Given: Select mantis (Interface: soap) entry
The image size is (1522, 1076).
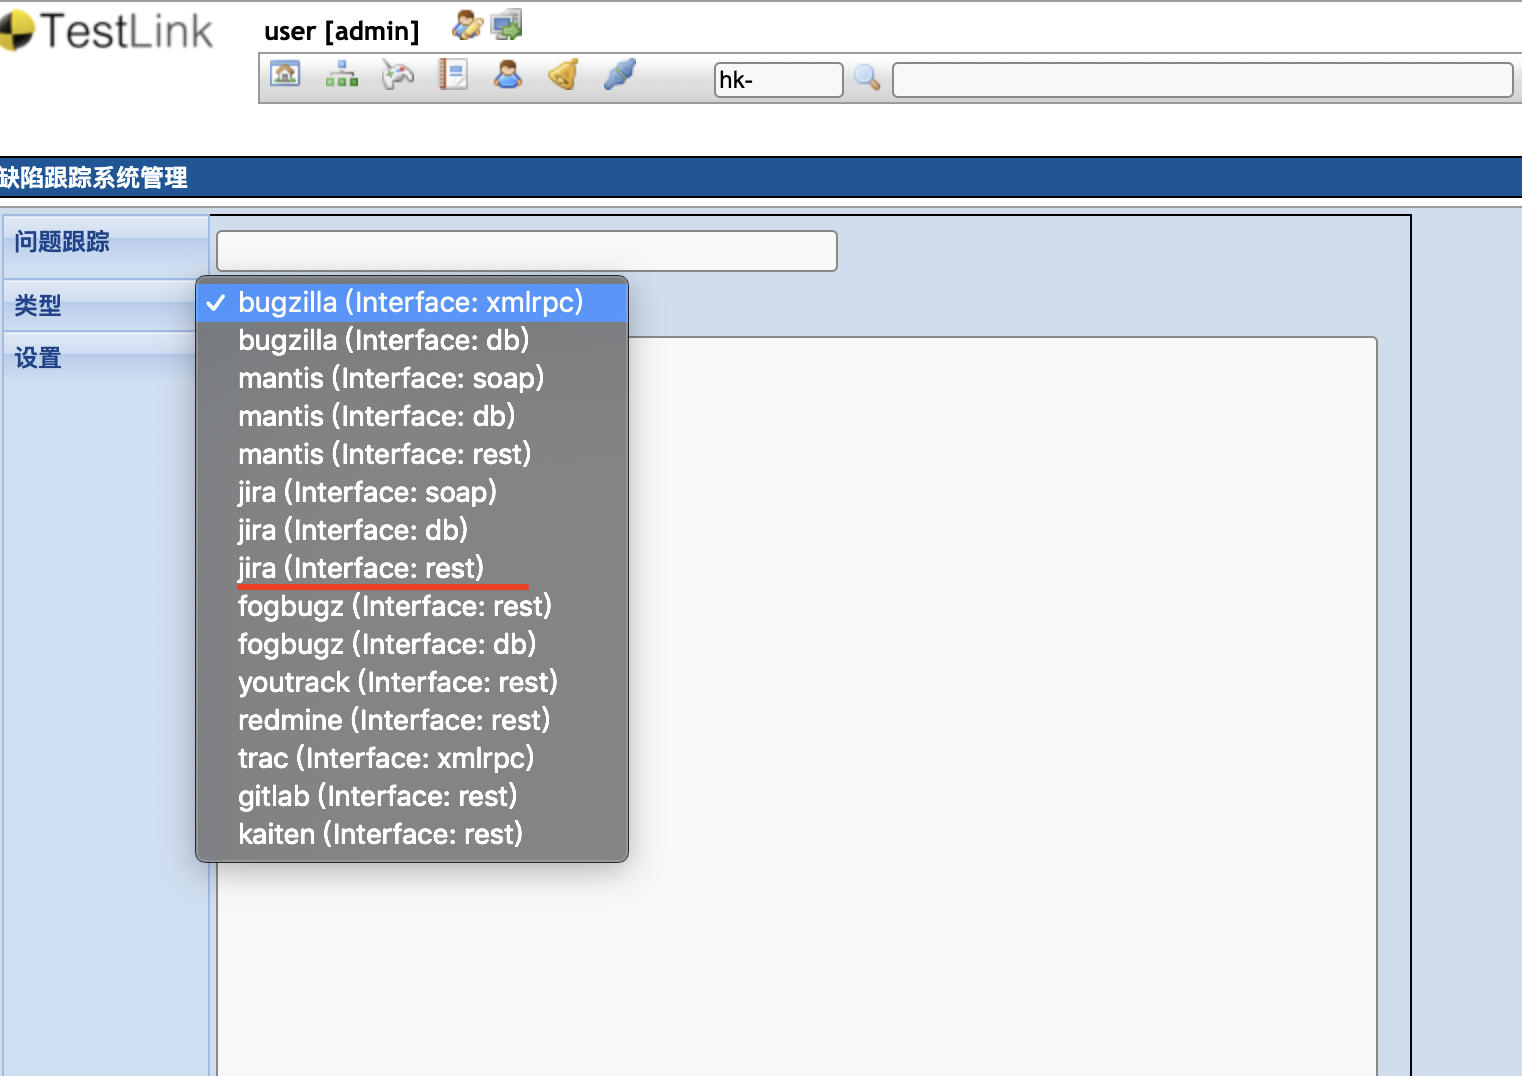Looking at the screenshot, I should tap(390, 378).
